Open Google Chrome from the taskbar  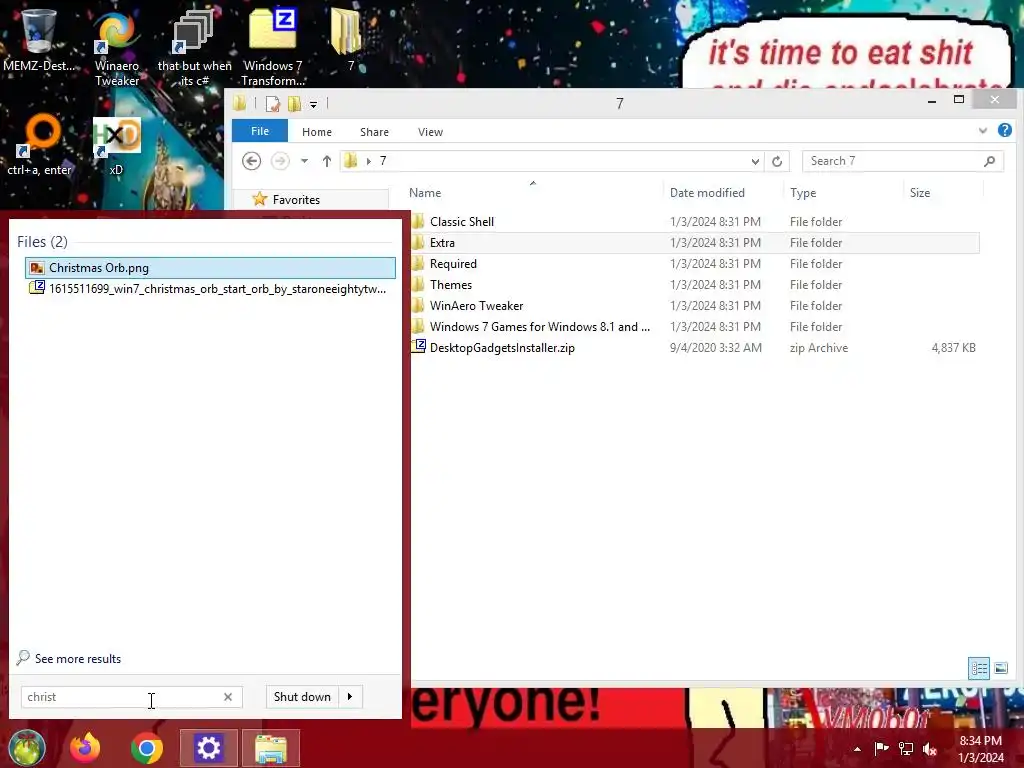(x=147, y=748)
